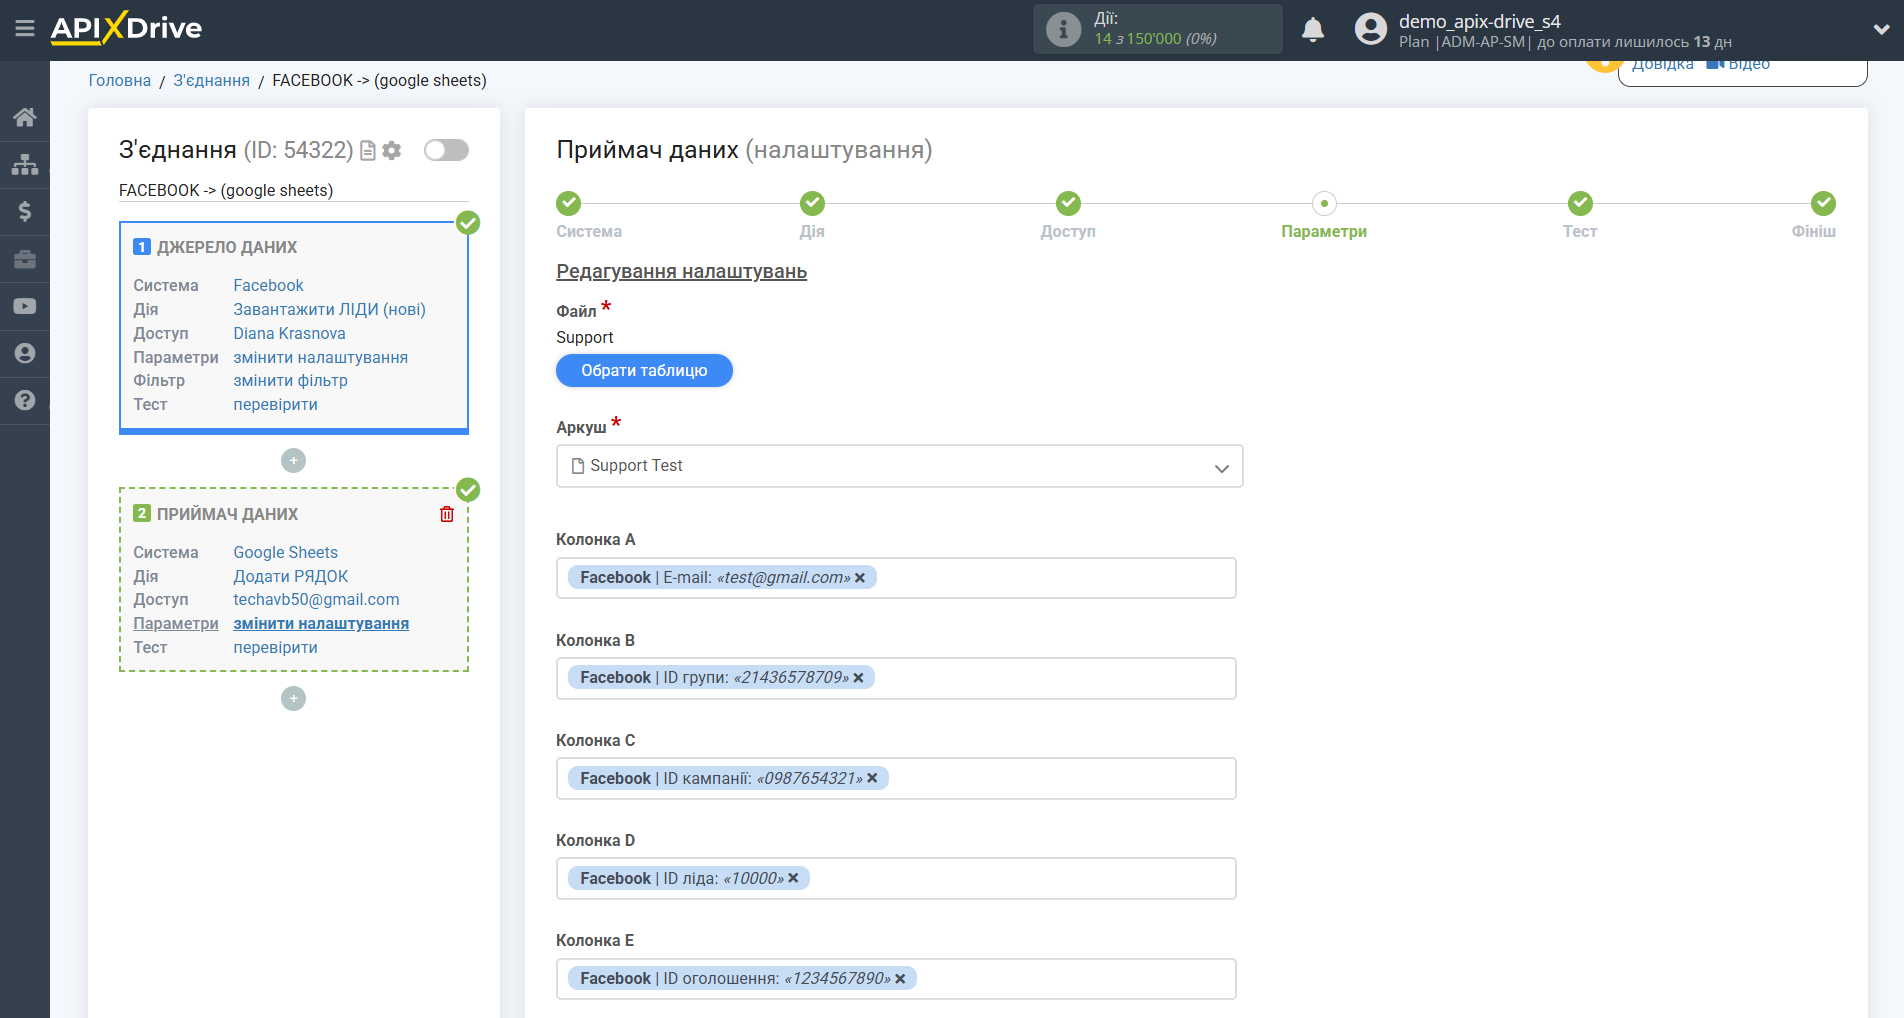The width and height of the screenshot is (1904, 1018).
Task: Remove the ID кампанії tag from Column C
Action: [872, 778]
